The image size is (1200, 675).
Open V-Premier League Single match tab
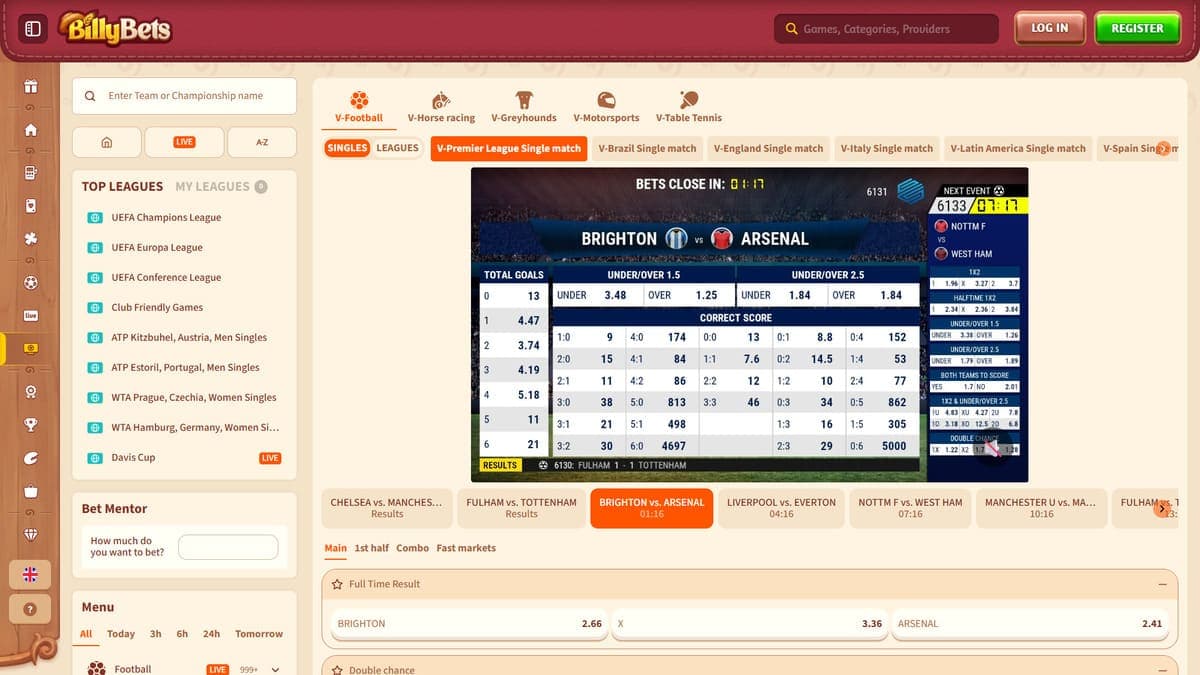coord(509,148)
